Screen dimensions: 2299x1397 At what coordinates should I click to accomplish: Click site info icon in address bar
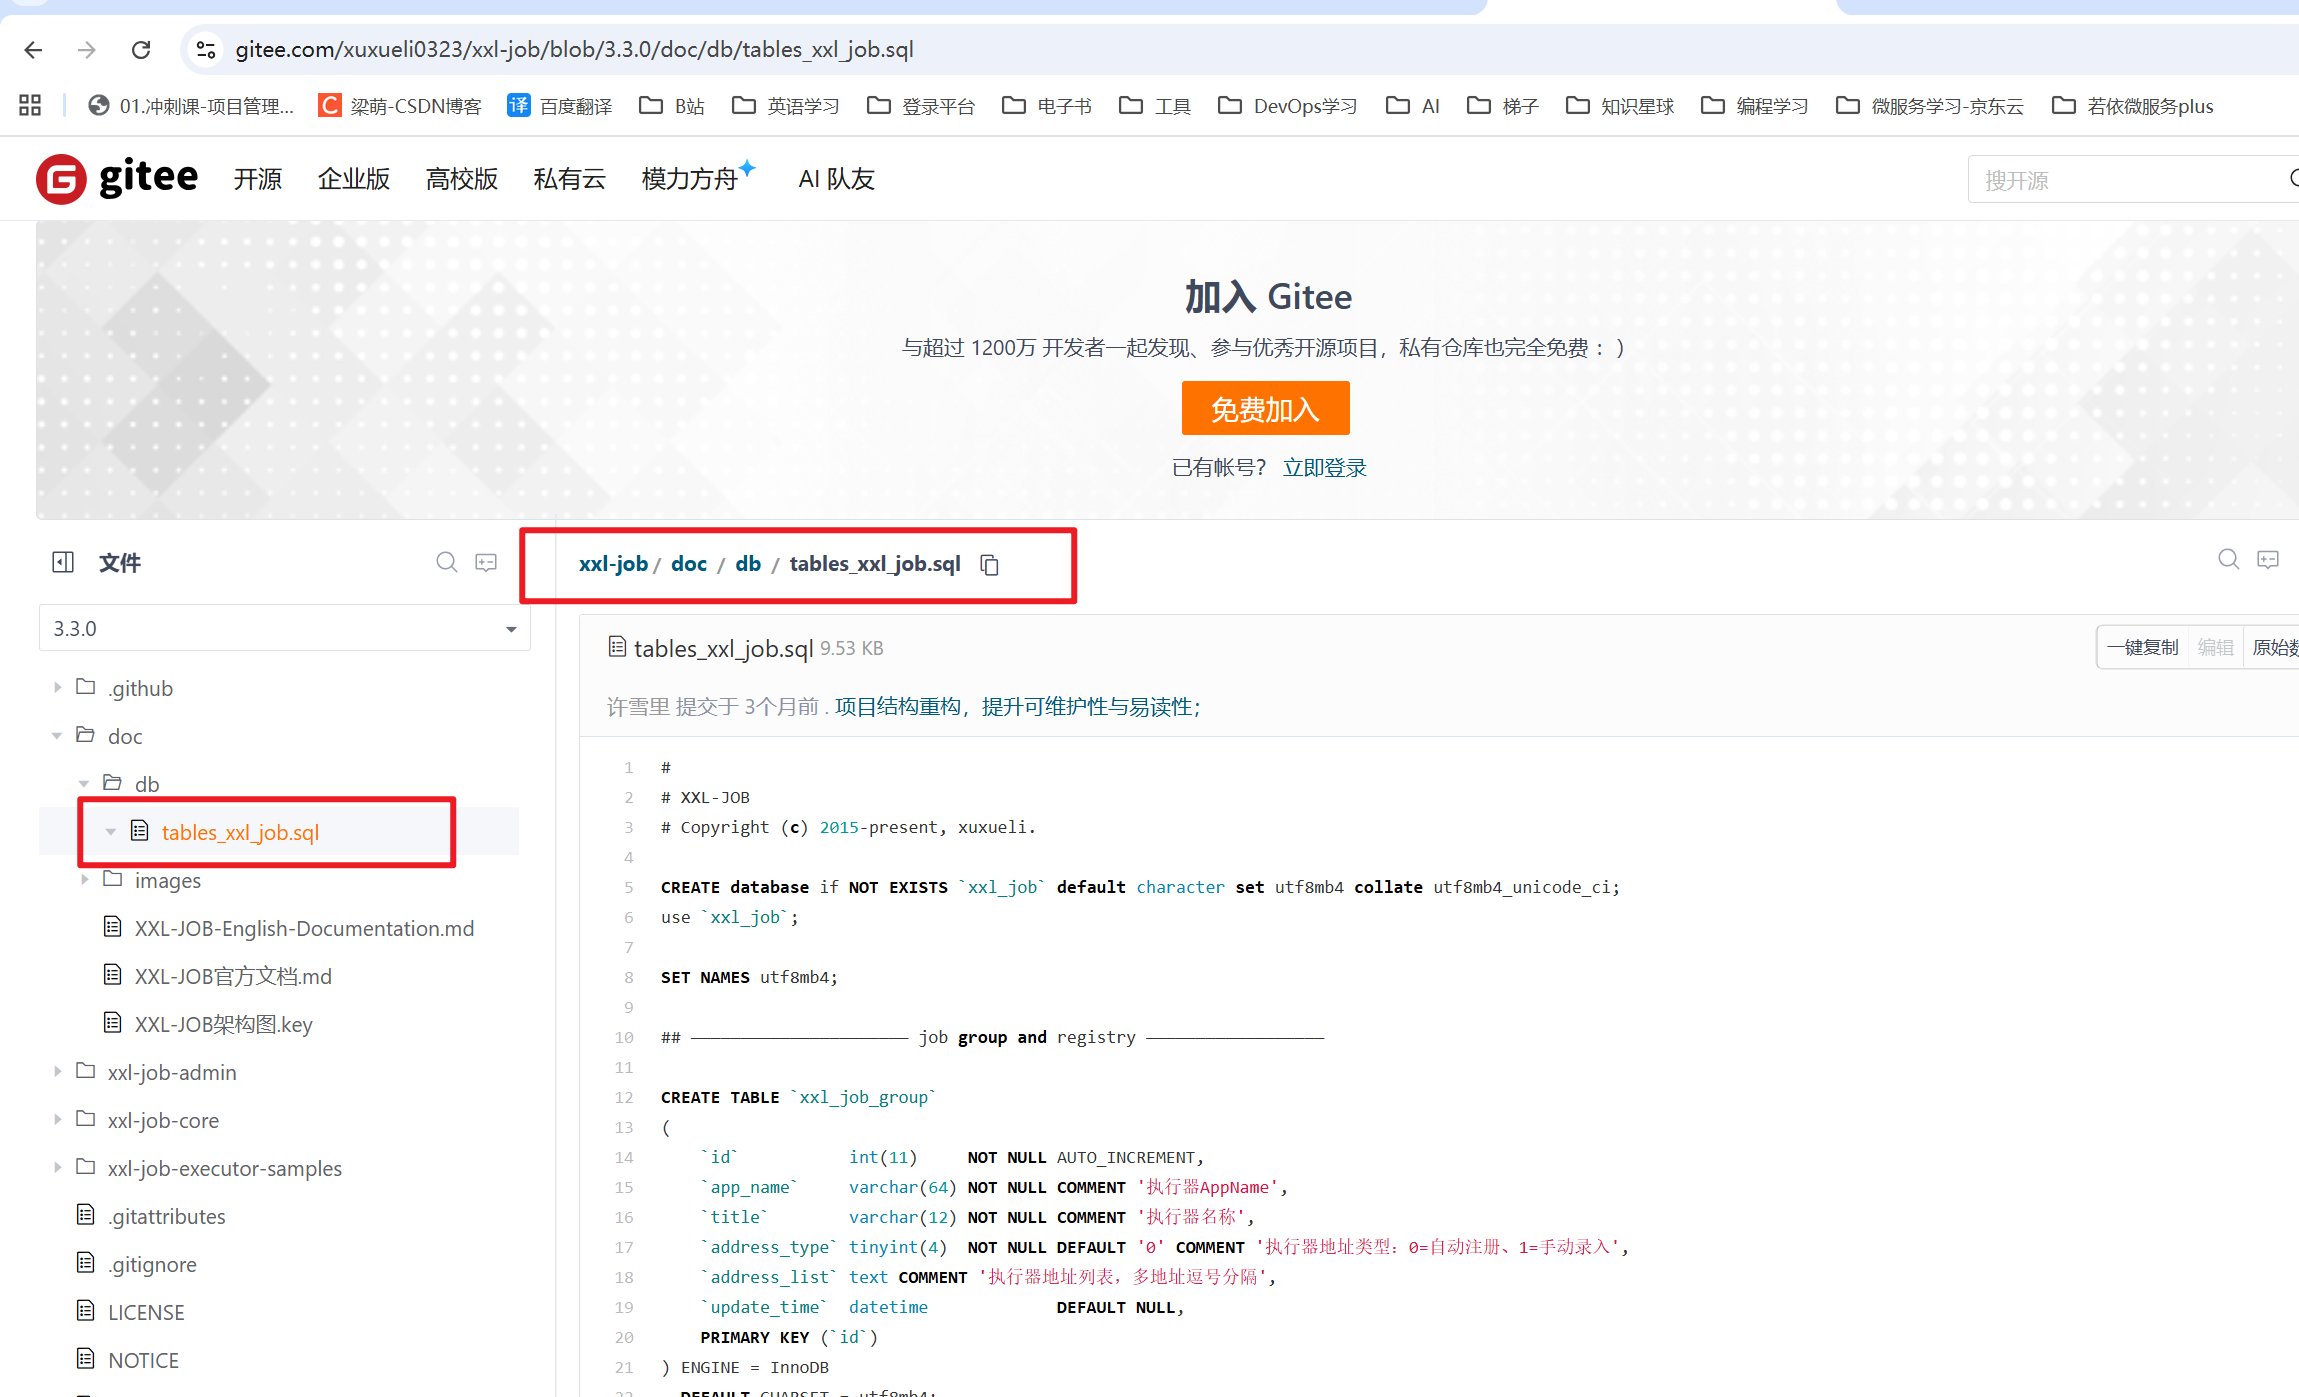coord(206,49)
